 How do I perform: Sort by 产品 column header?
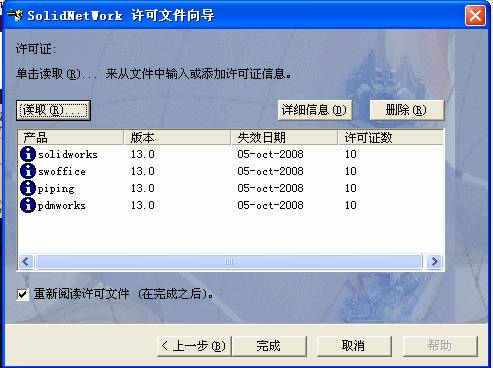point(71,137)
